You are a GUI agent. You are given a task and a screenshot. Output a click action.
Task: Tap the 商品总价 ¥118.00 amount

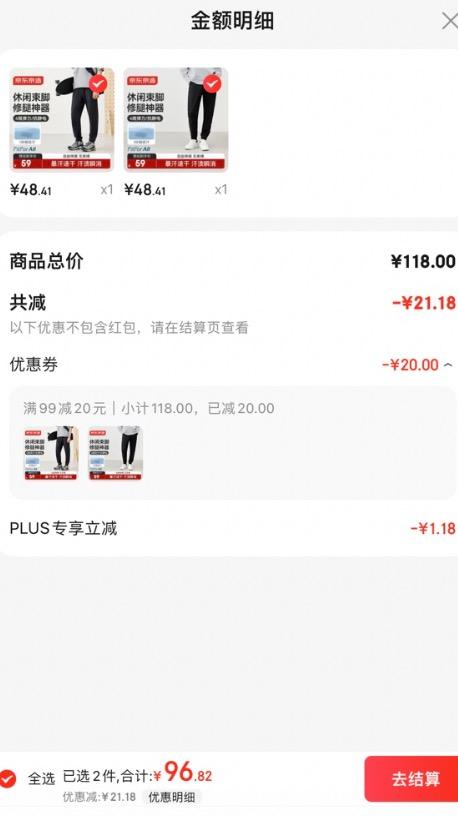tap(423, 261)
